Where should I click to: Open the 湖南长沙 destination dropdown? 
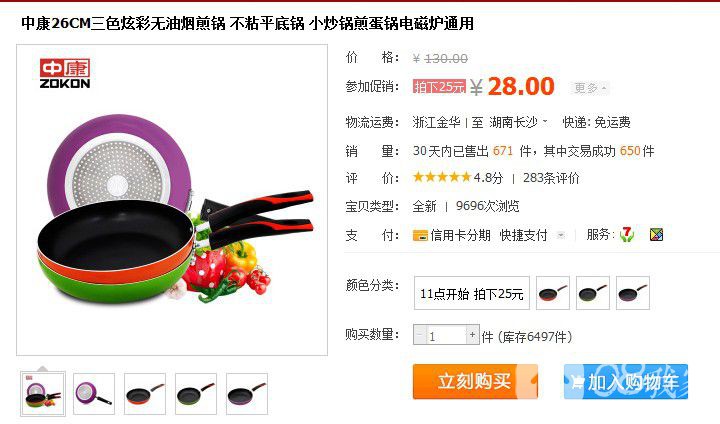pos(518,122)
